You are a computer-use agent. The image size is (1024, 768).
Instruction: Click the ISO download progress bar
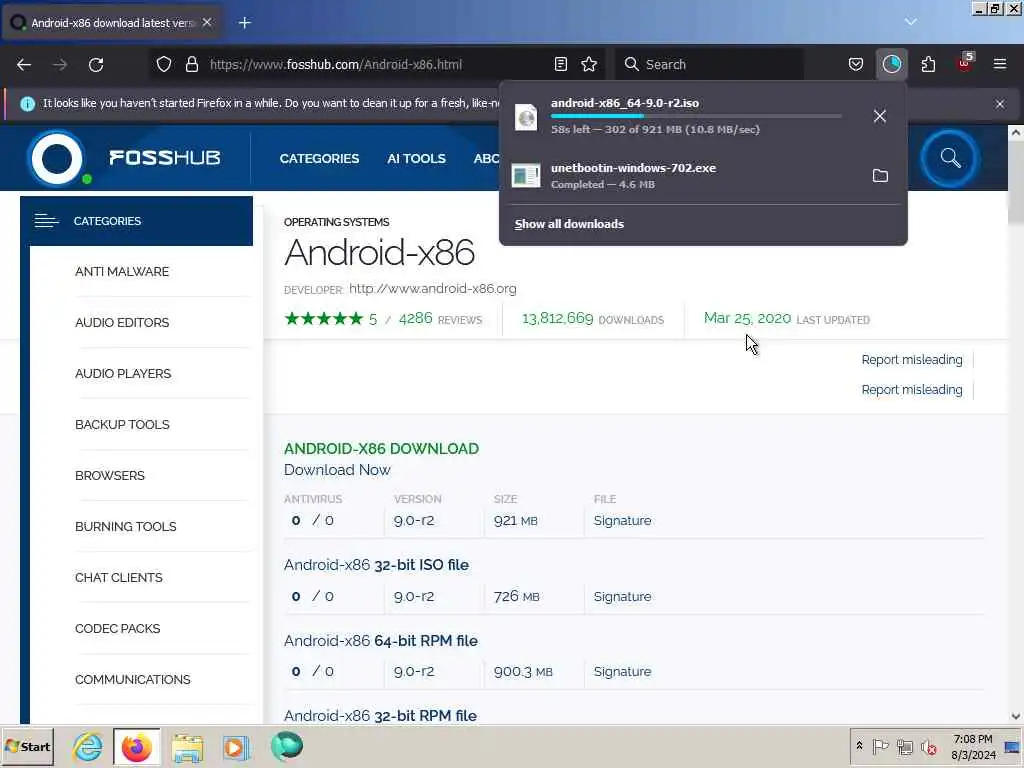click(696, 116)
